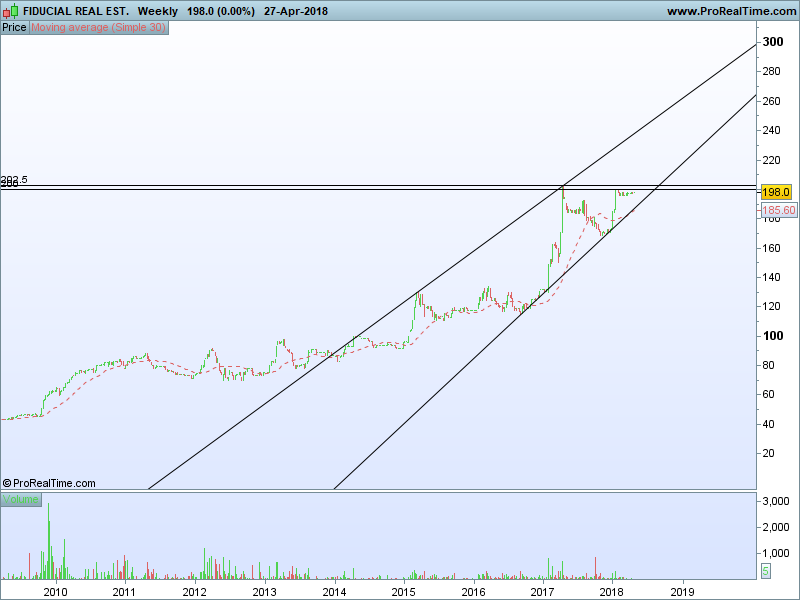Viewport: 800px width, 600px height.
Task: Click the 220 price axis label
Action: (771, 160)
